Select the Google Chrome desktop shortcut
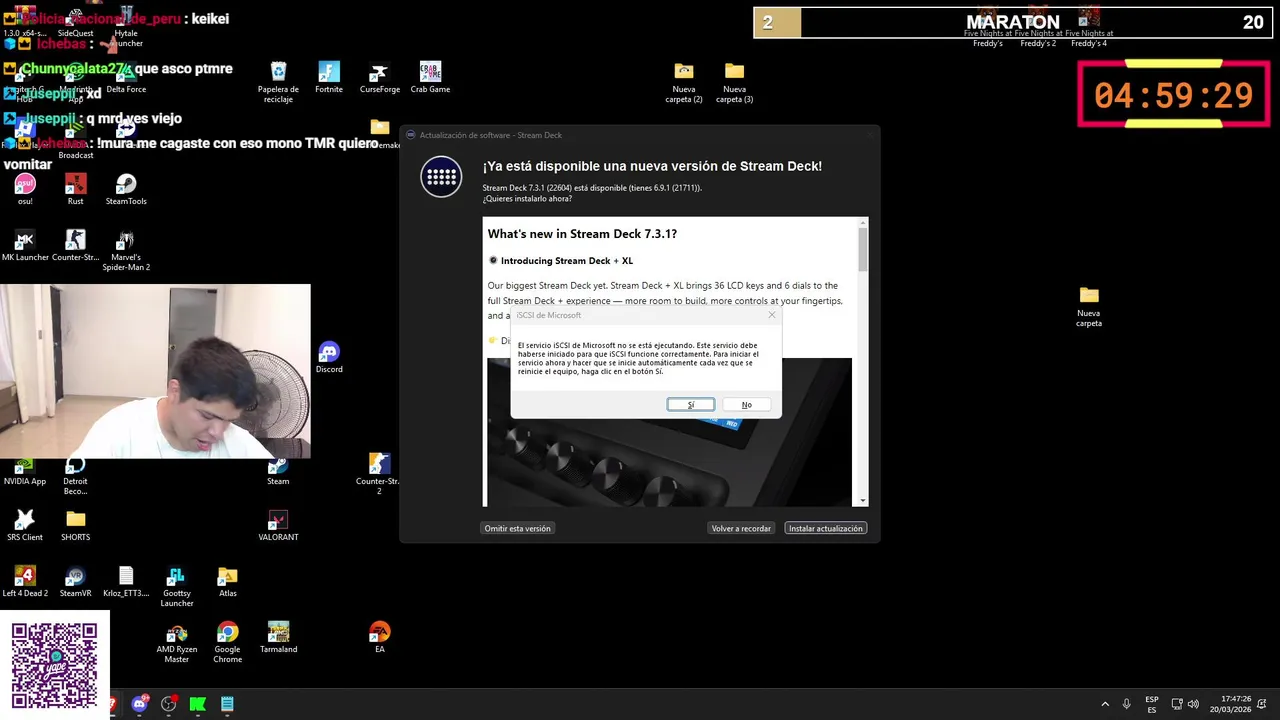Viewport: 1280px width, 720px height. click(228, 642)
